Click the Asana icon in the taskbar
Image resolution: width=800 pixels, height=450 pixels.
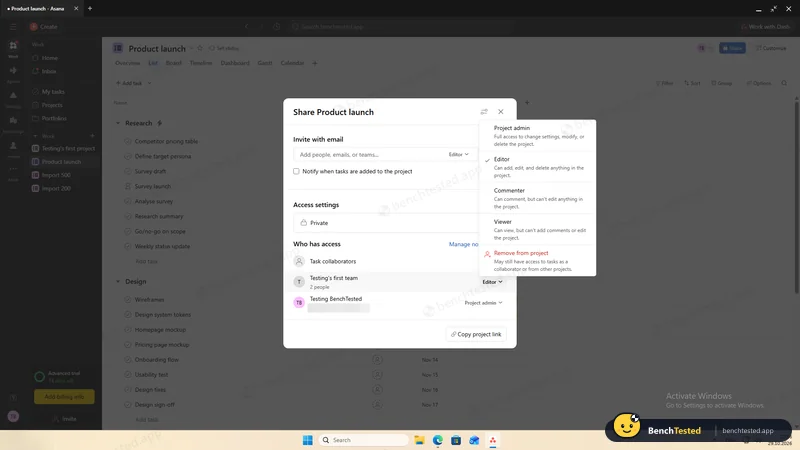pos(493,440)
